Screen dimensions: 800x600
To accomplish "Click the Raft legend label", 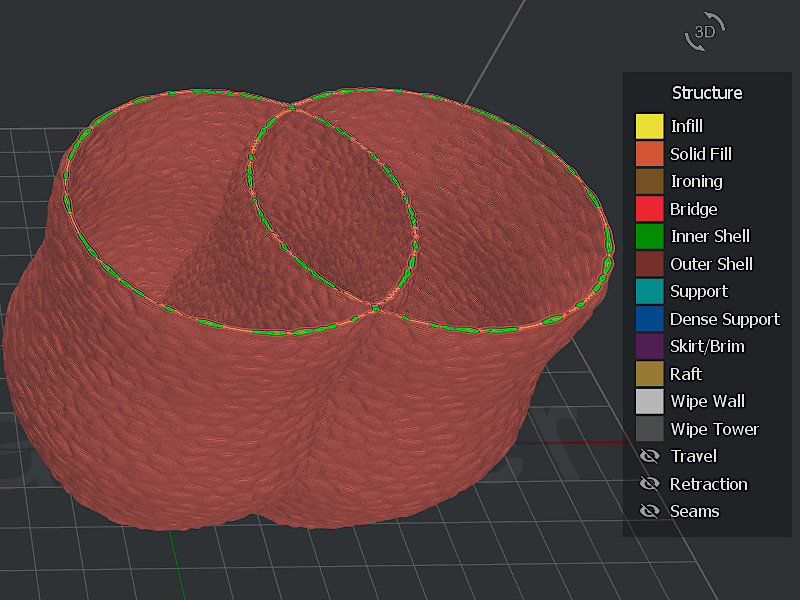I will (686, 374).
